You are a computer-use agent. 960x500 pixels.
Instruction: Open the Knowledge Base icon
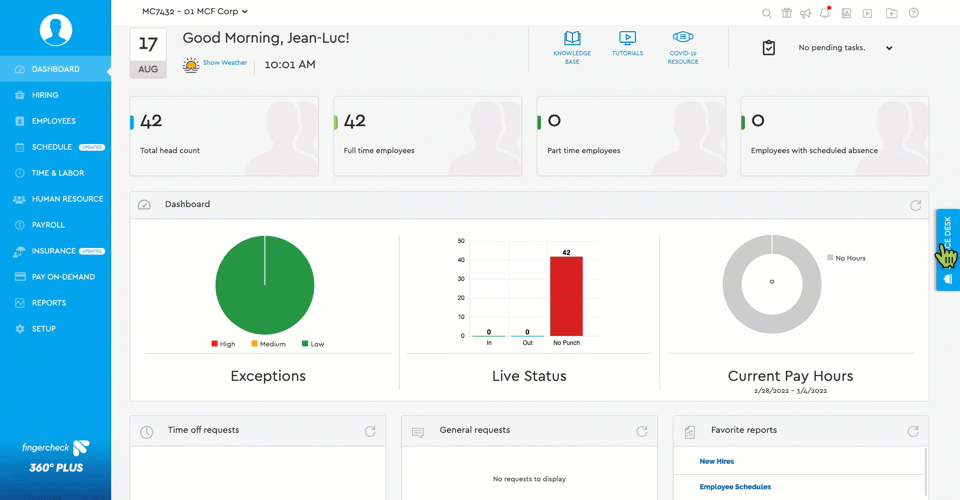point(572,40)
